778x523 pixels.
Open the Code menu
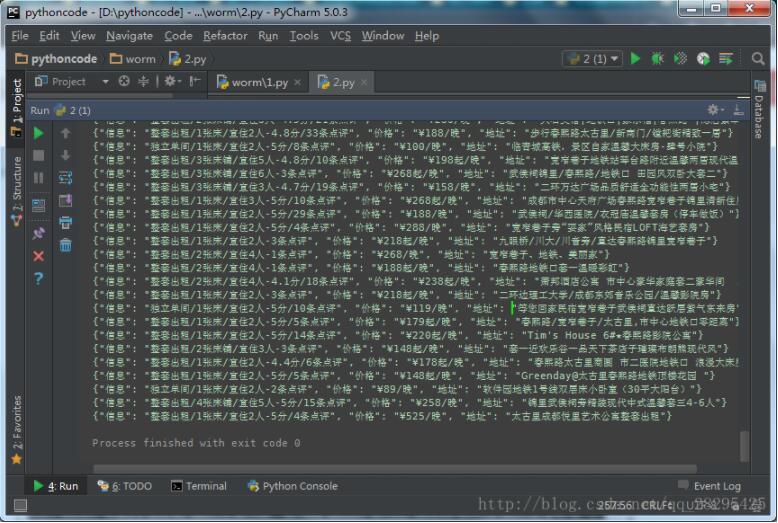click(178, 36)
